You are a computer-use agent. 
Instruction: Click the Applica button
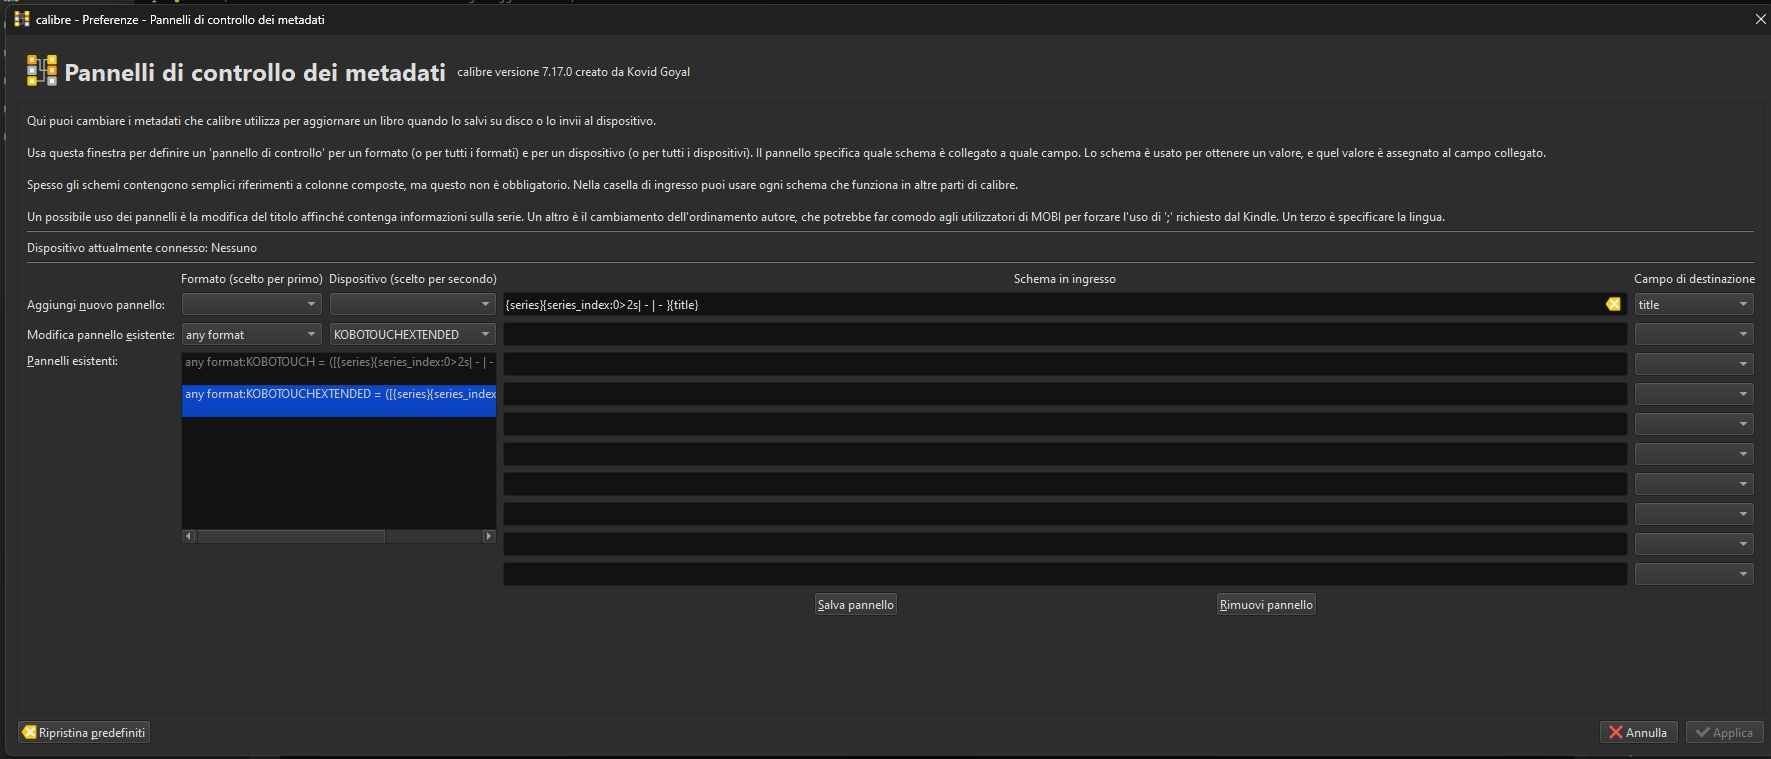point(1725,732)
